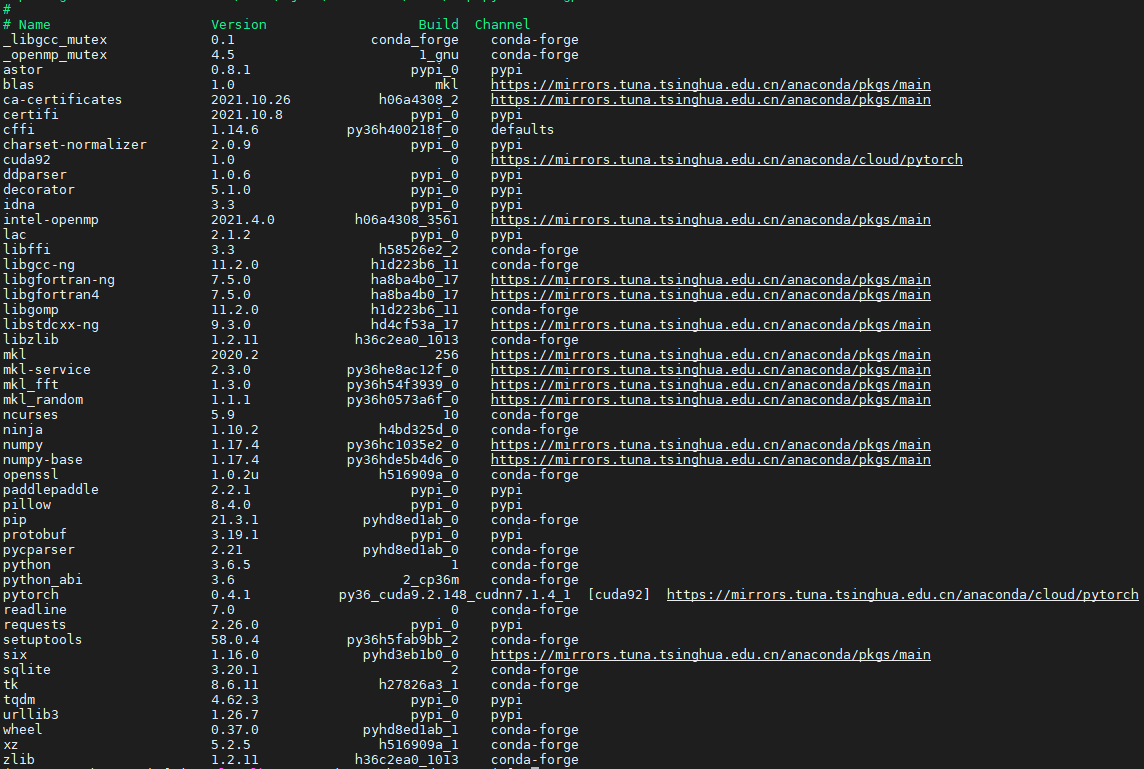This screenshot has width=1144, height=769.
Task: Select the paddlepaddle package name text
Action: (x=50, y=489)
